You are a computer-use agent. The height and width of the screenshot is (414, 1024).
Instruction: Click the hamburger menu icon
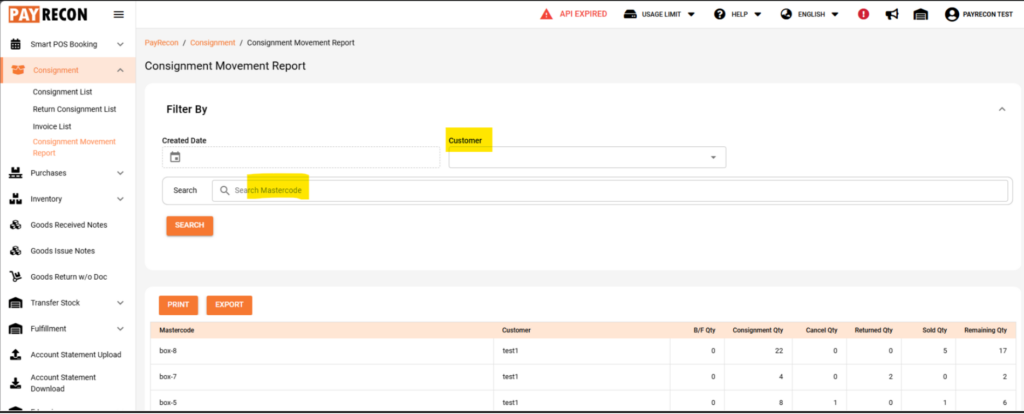click(x=119, y=14)
